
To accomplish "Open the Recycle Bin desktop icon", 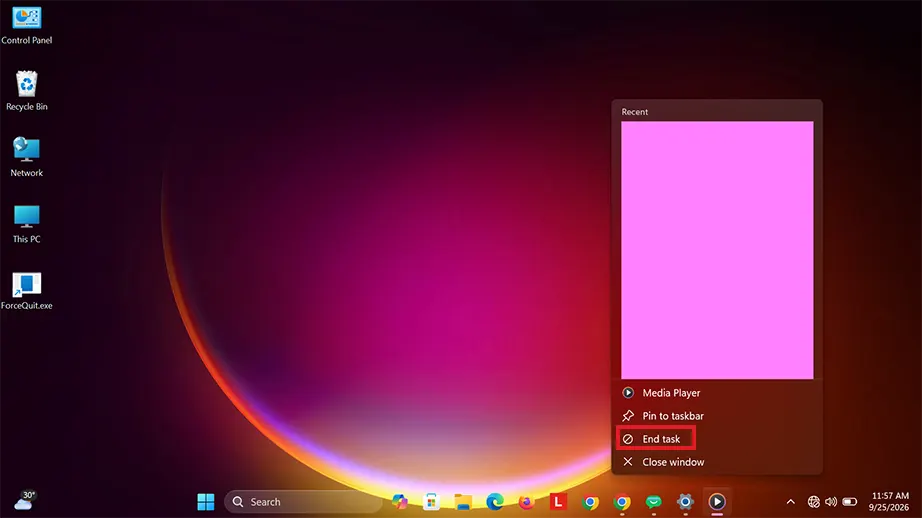I will 26,91.
